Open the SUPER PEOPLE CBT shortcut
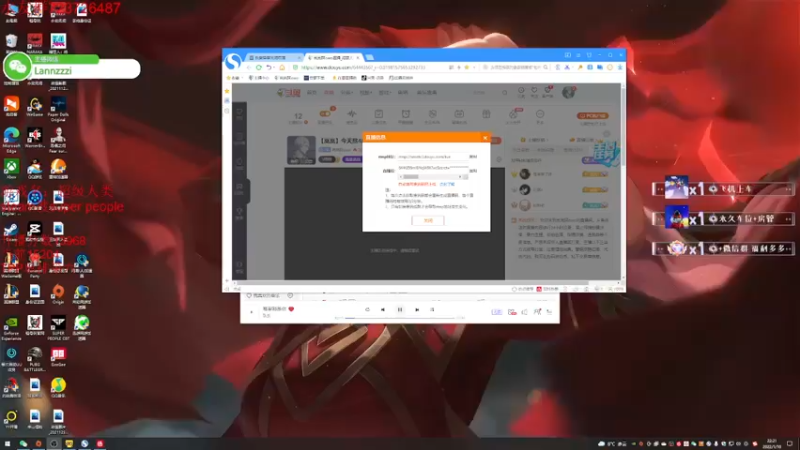This screenshot has height=450, width=800. (58, 328)
